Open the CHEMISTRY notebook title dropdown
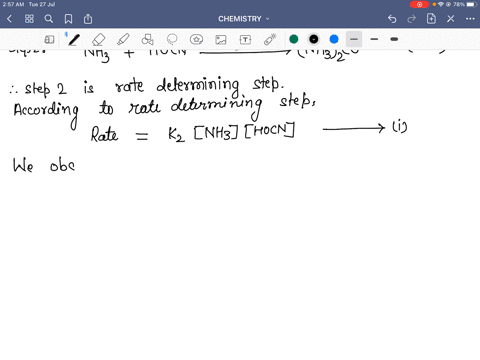The width and height of the screenshot is (480, 360). (244, 19)
